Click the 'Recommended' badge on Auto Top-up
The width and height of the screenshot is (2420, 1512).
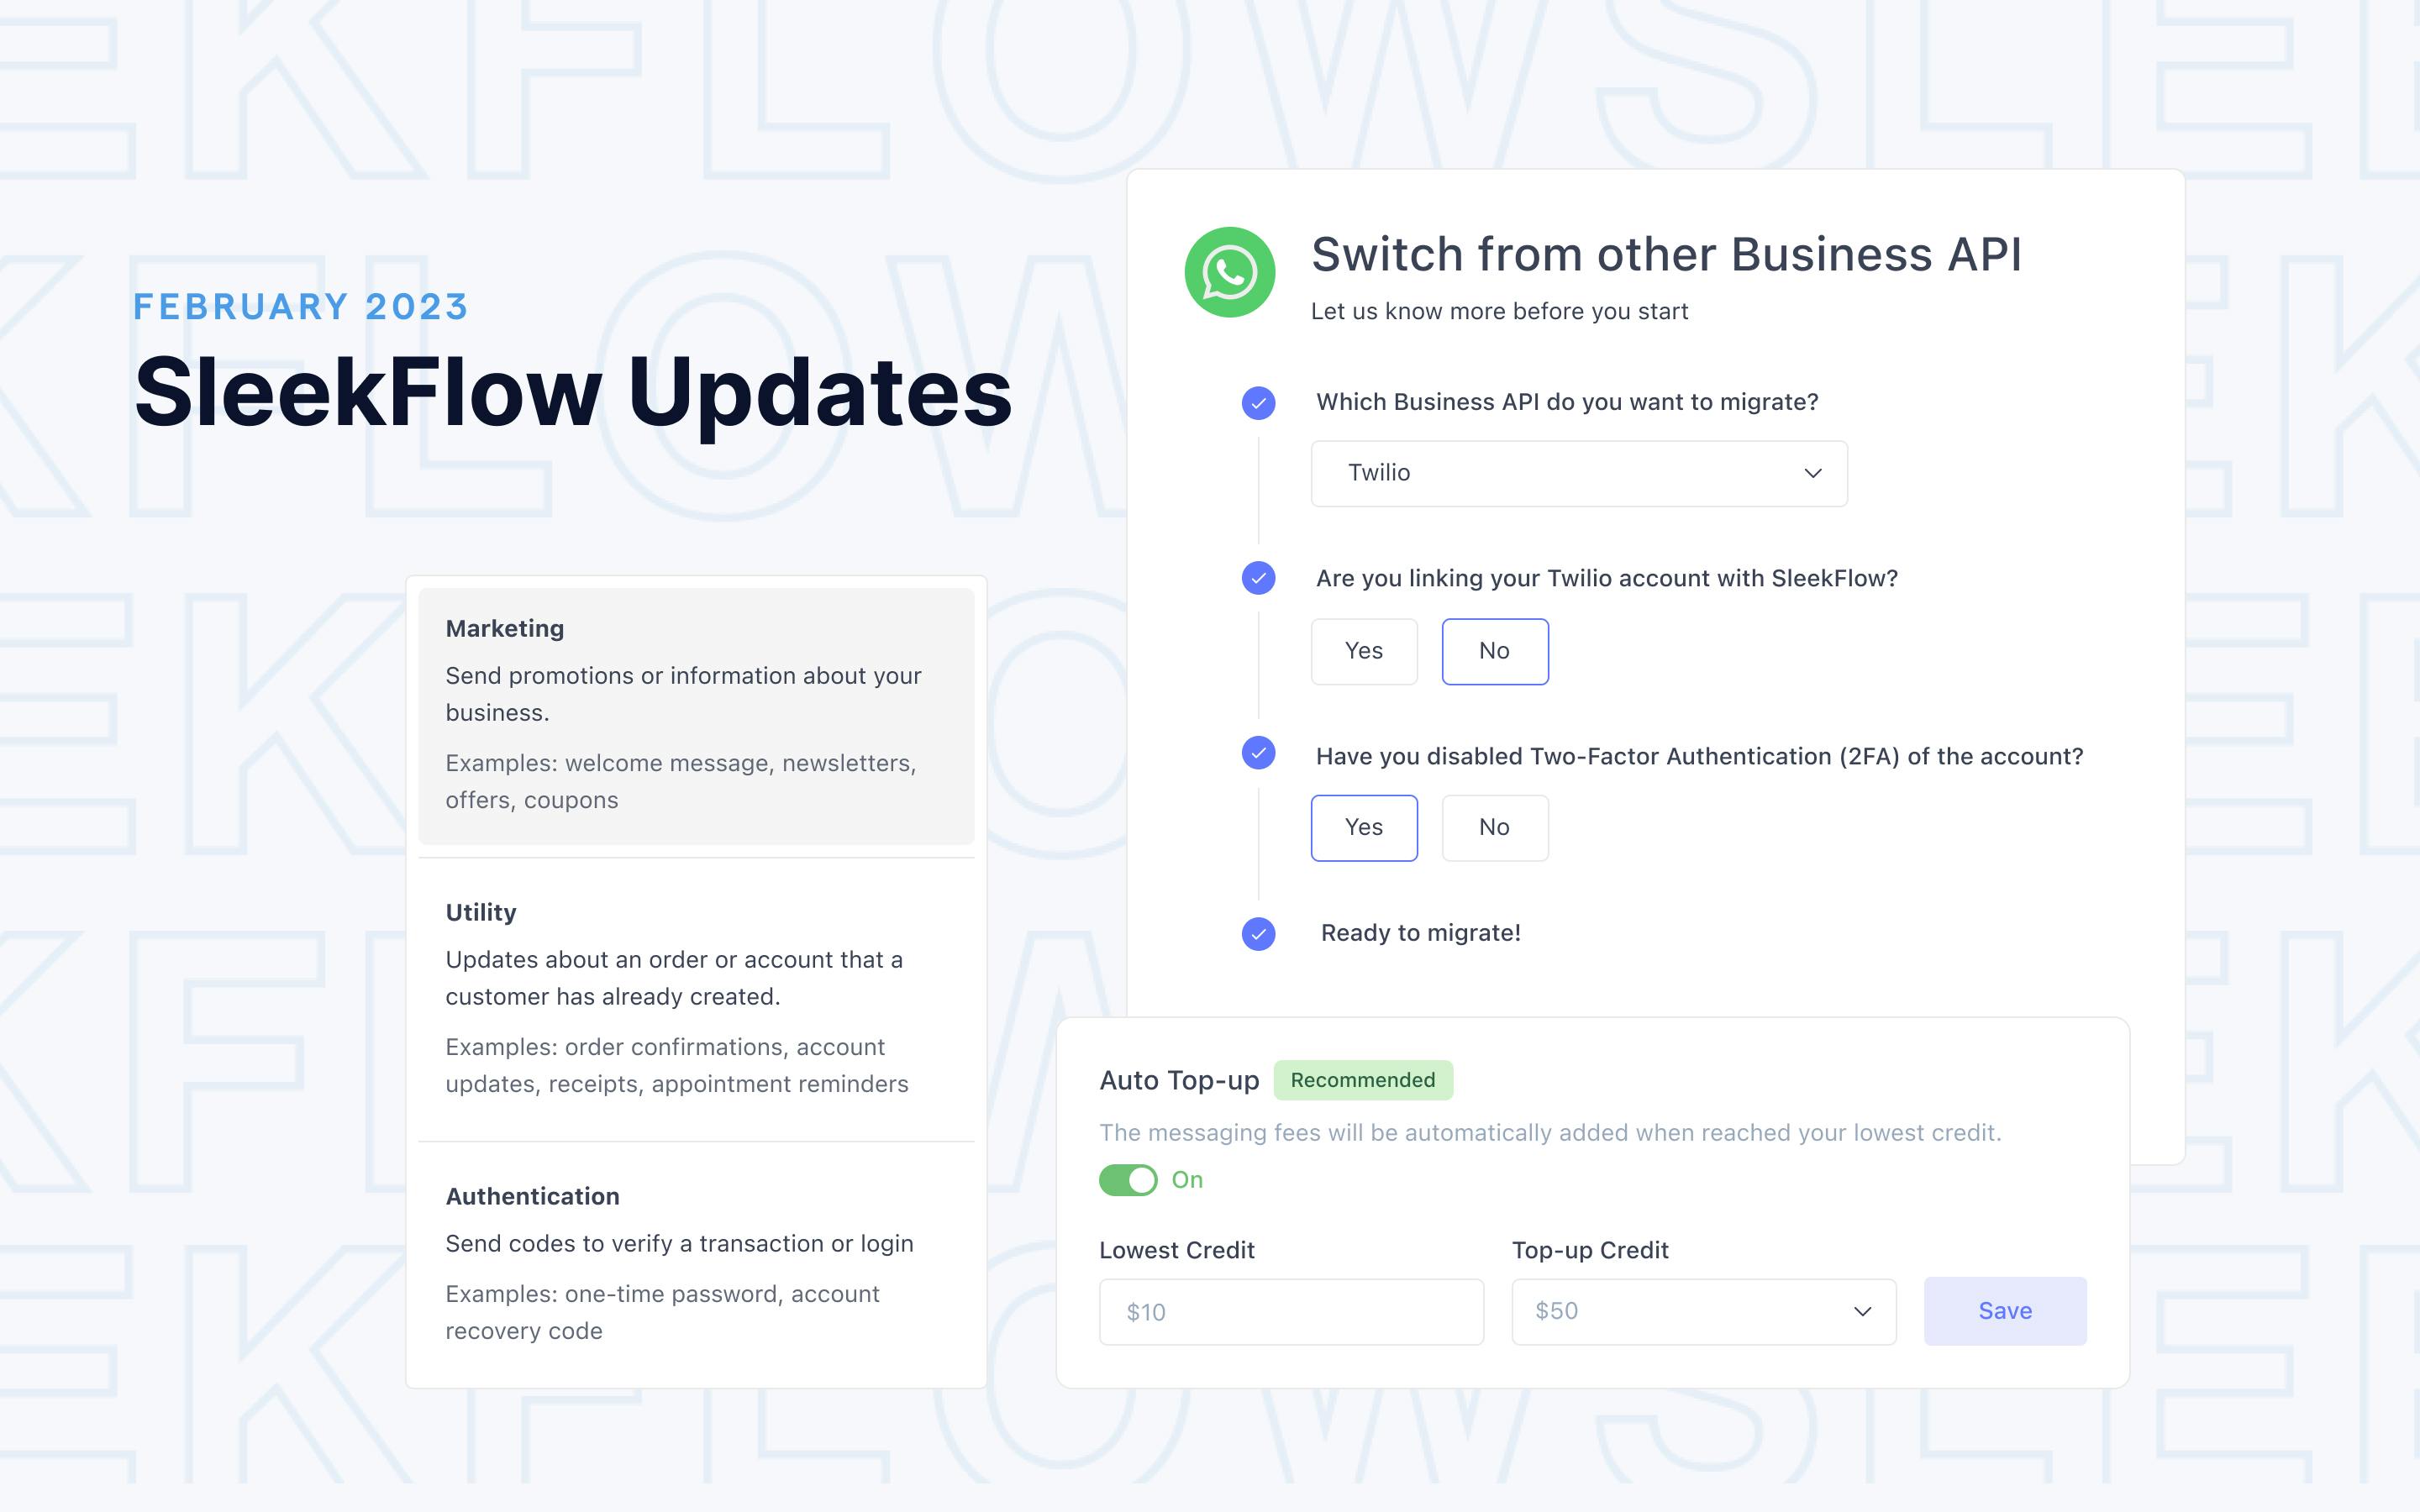(x=1362, y=1079)
